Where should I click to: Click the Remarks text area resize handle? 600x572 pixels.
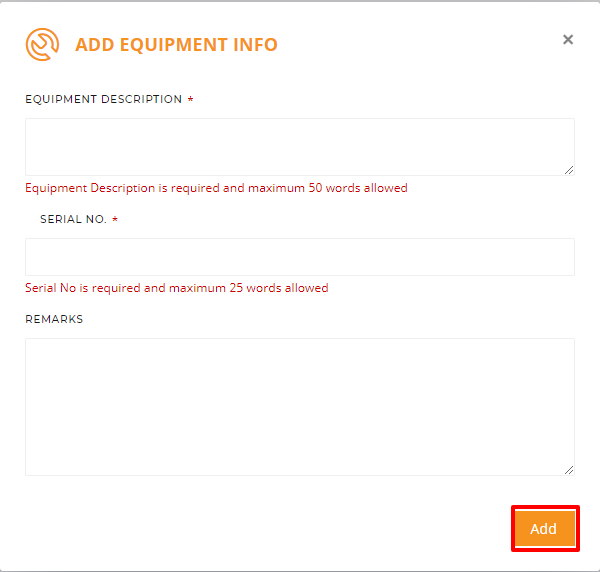point(569,470)
